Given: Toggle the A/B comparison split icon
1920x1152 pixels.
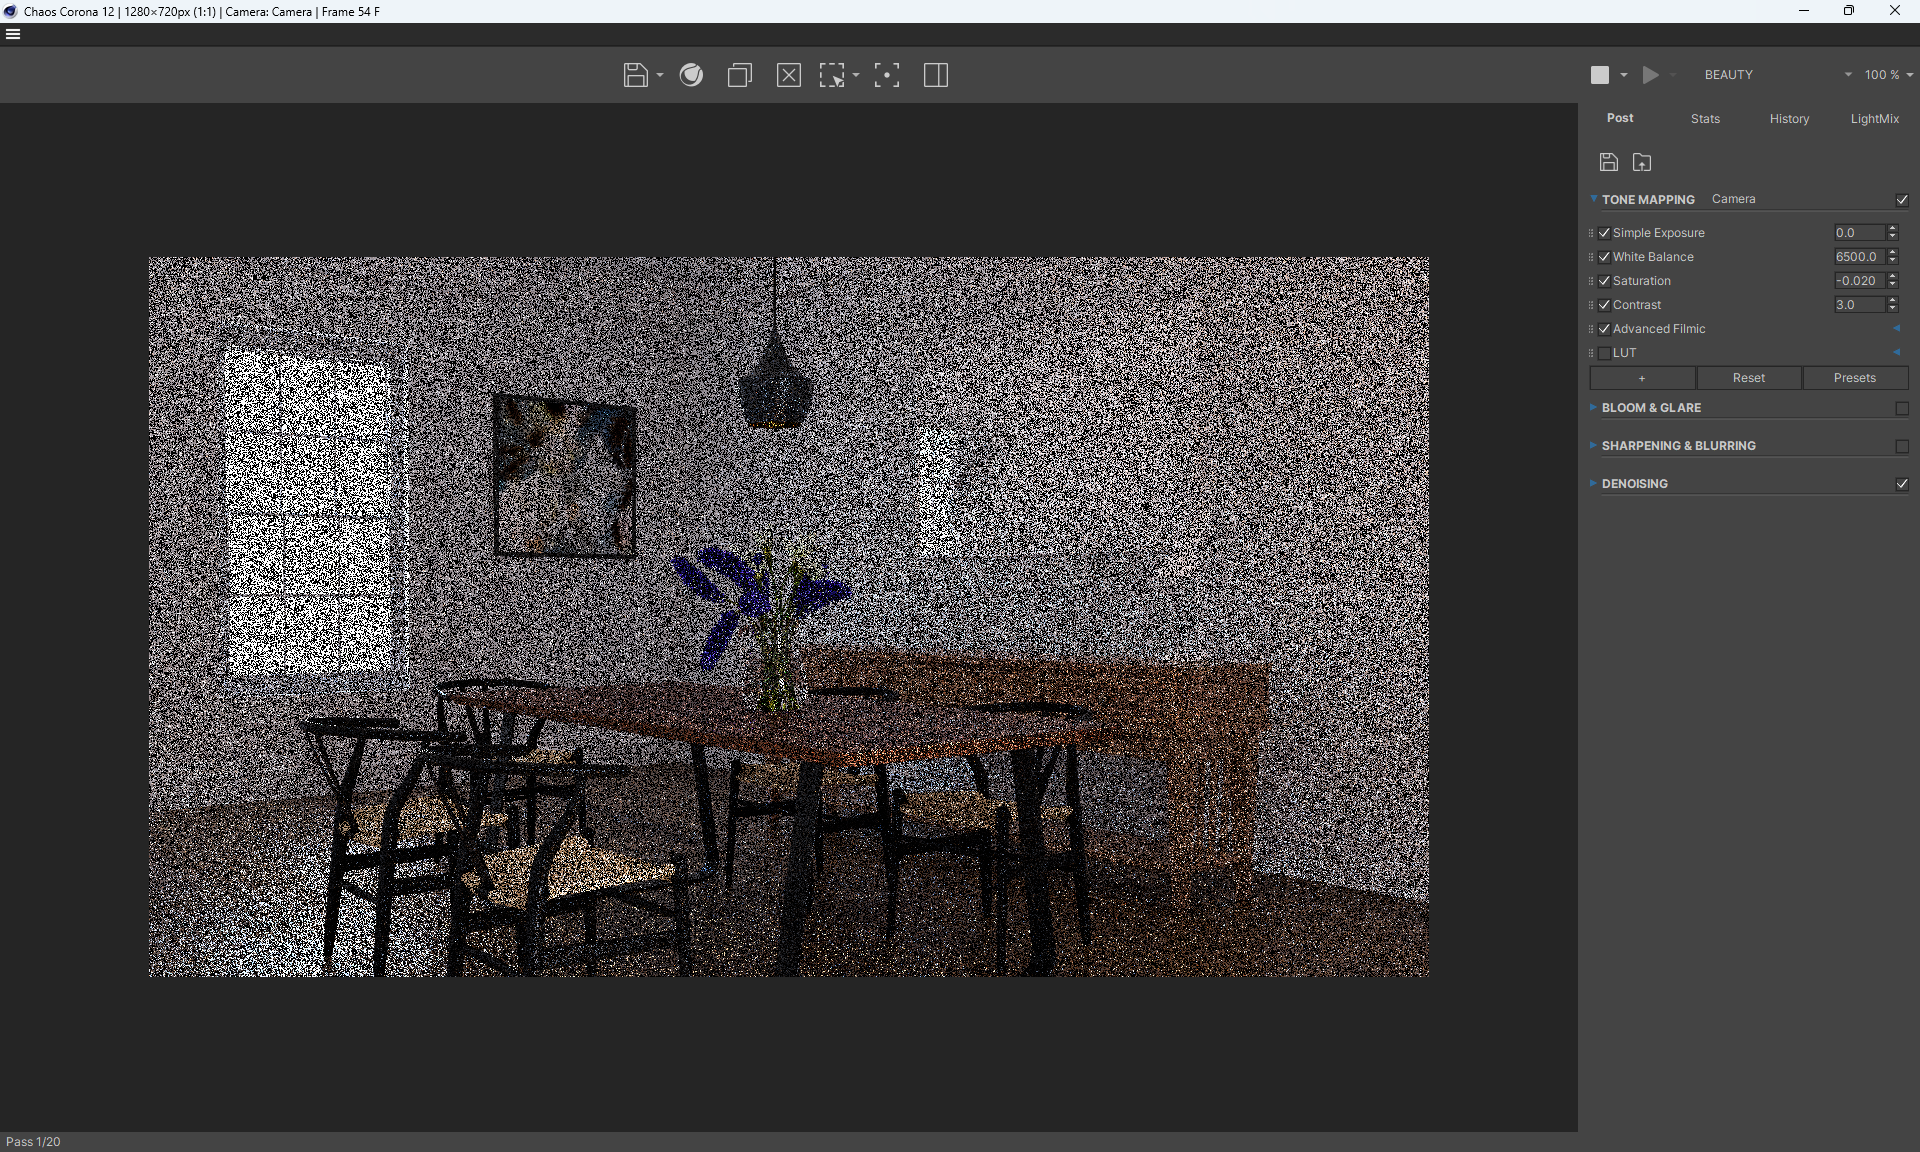Looking at the screenshot, I should click(x=936, y=75).
